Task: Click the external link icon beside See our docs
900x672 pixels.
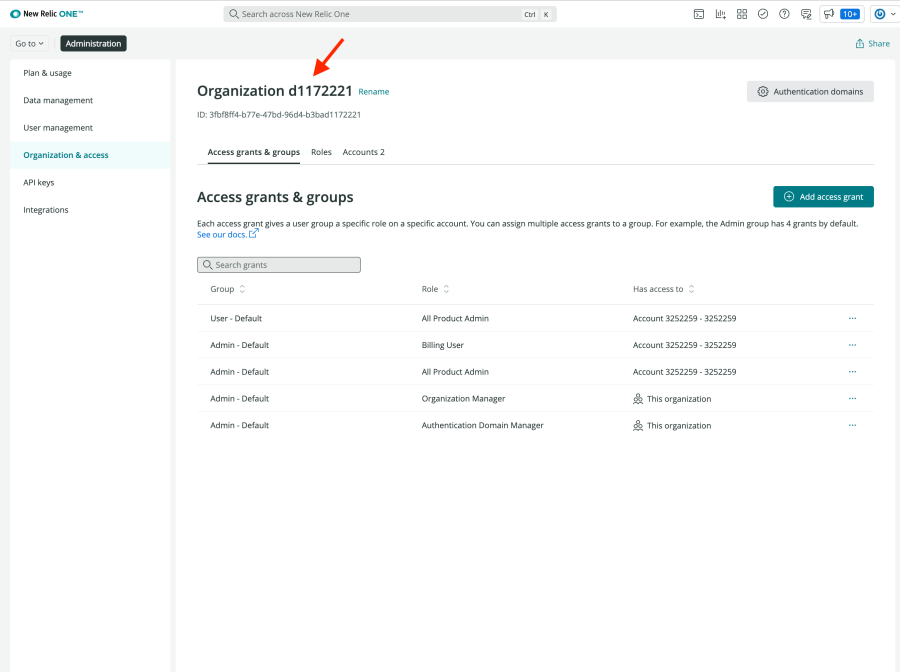Action: tap(254, 234)
